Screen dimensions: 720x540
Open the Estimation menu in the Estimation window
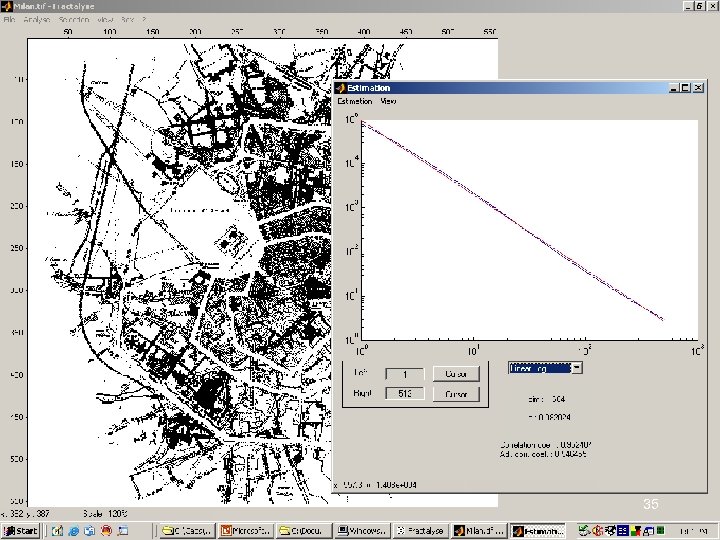point(354,101)
